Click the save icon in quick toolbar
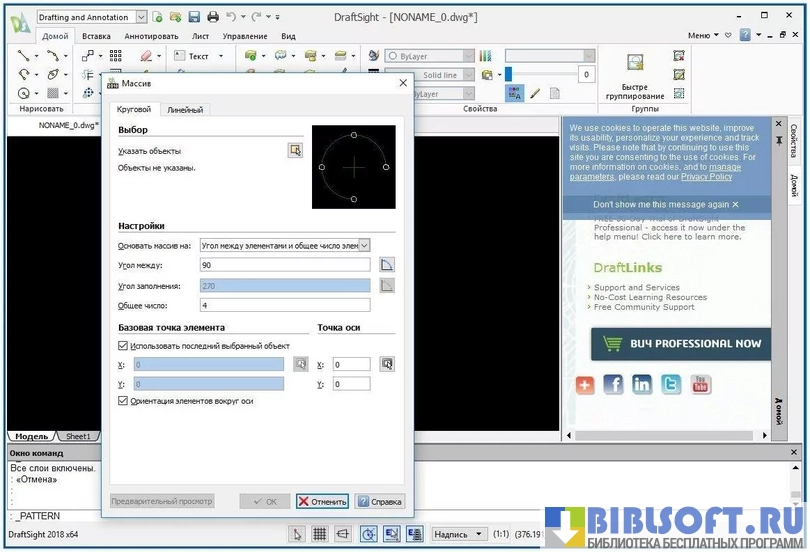Screen dimensions: 810x552 click(x=193, y=17)
